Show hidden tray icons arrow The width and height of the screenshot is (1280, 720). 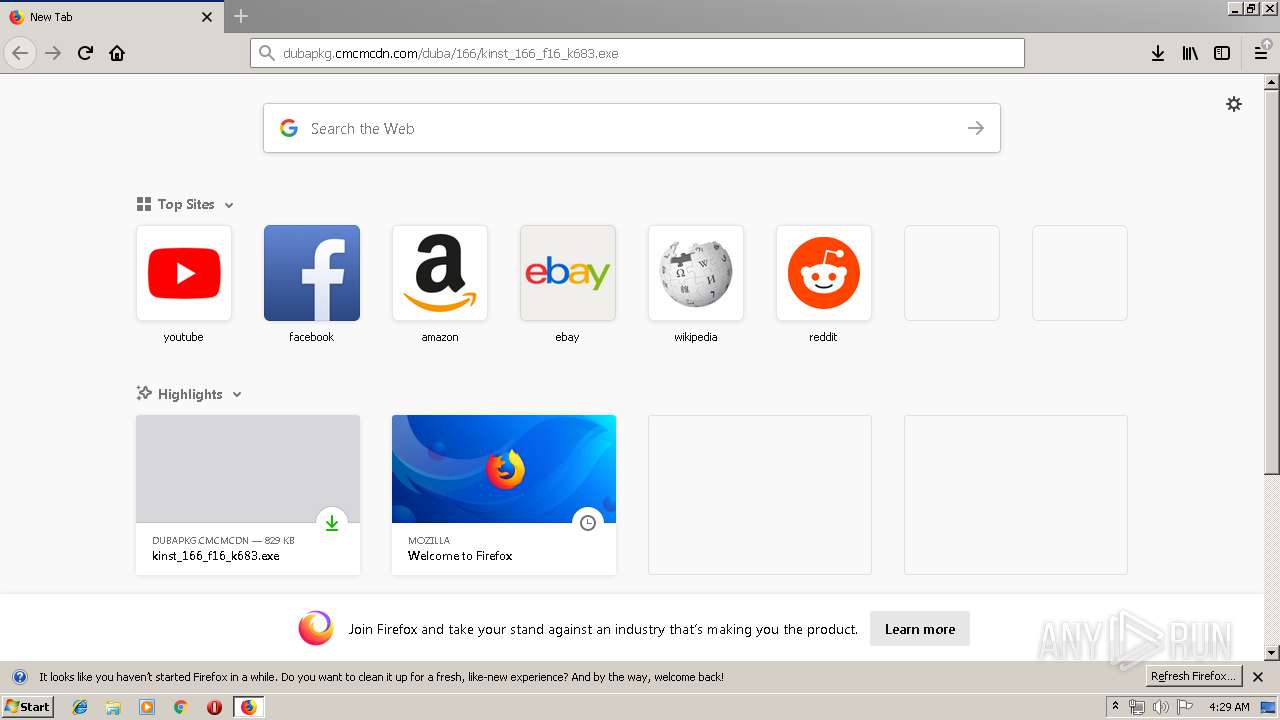1115,707
